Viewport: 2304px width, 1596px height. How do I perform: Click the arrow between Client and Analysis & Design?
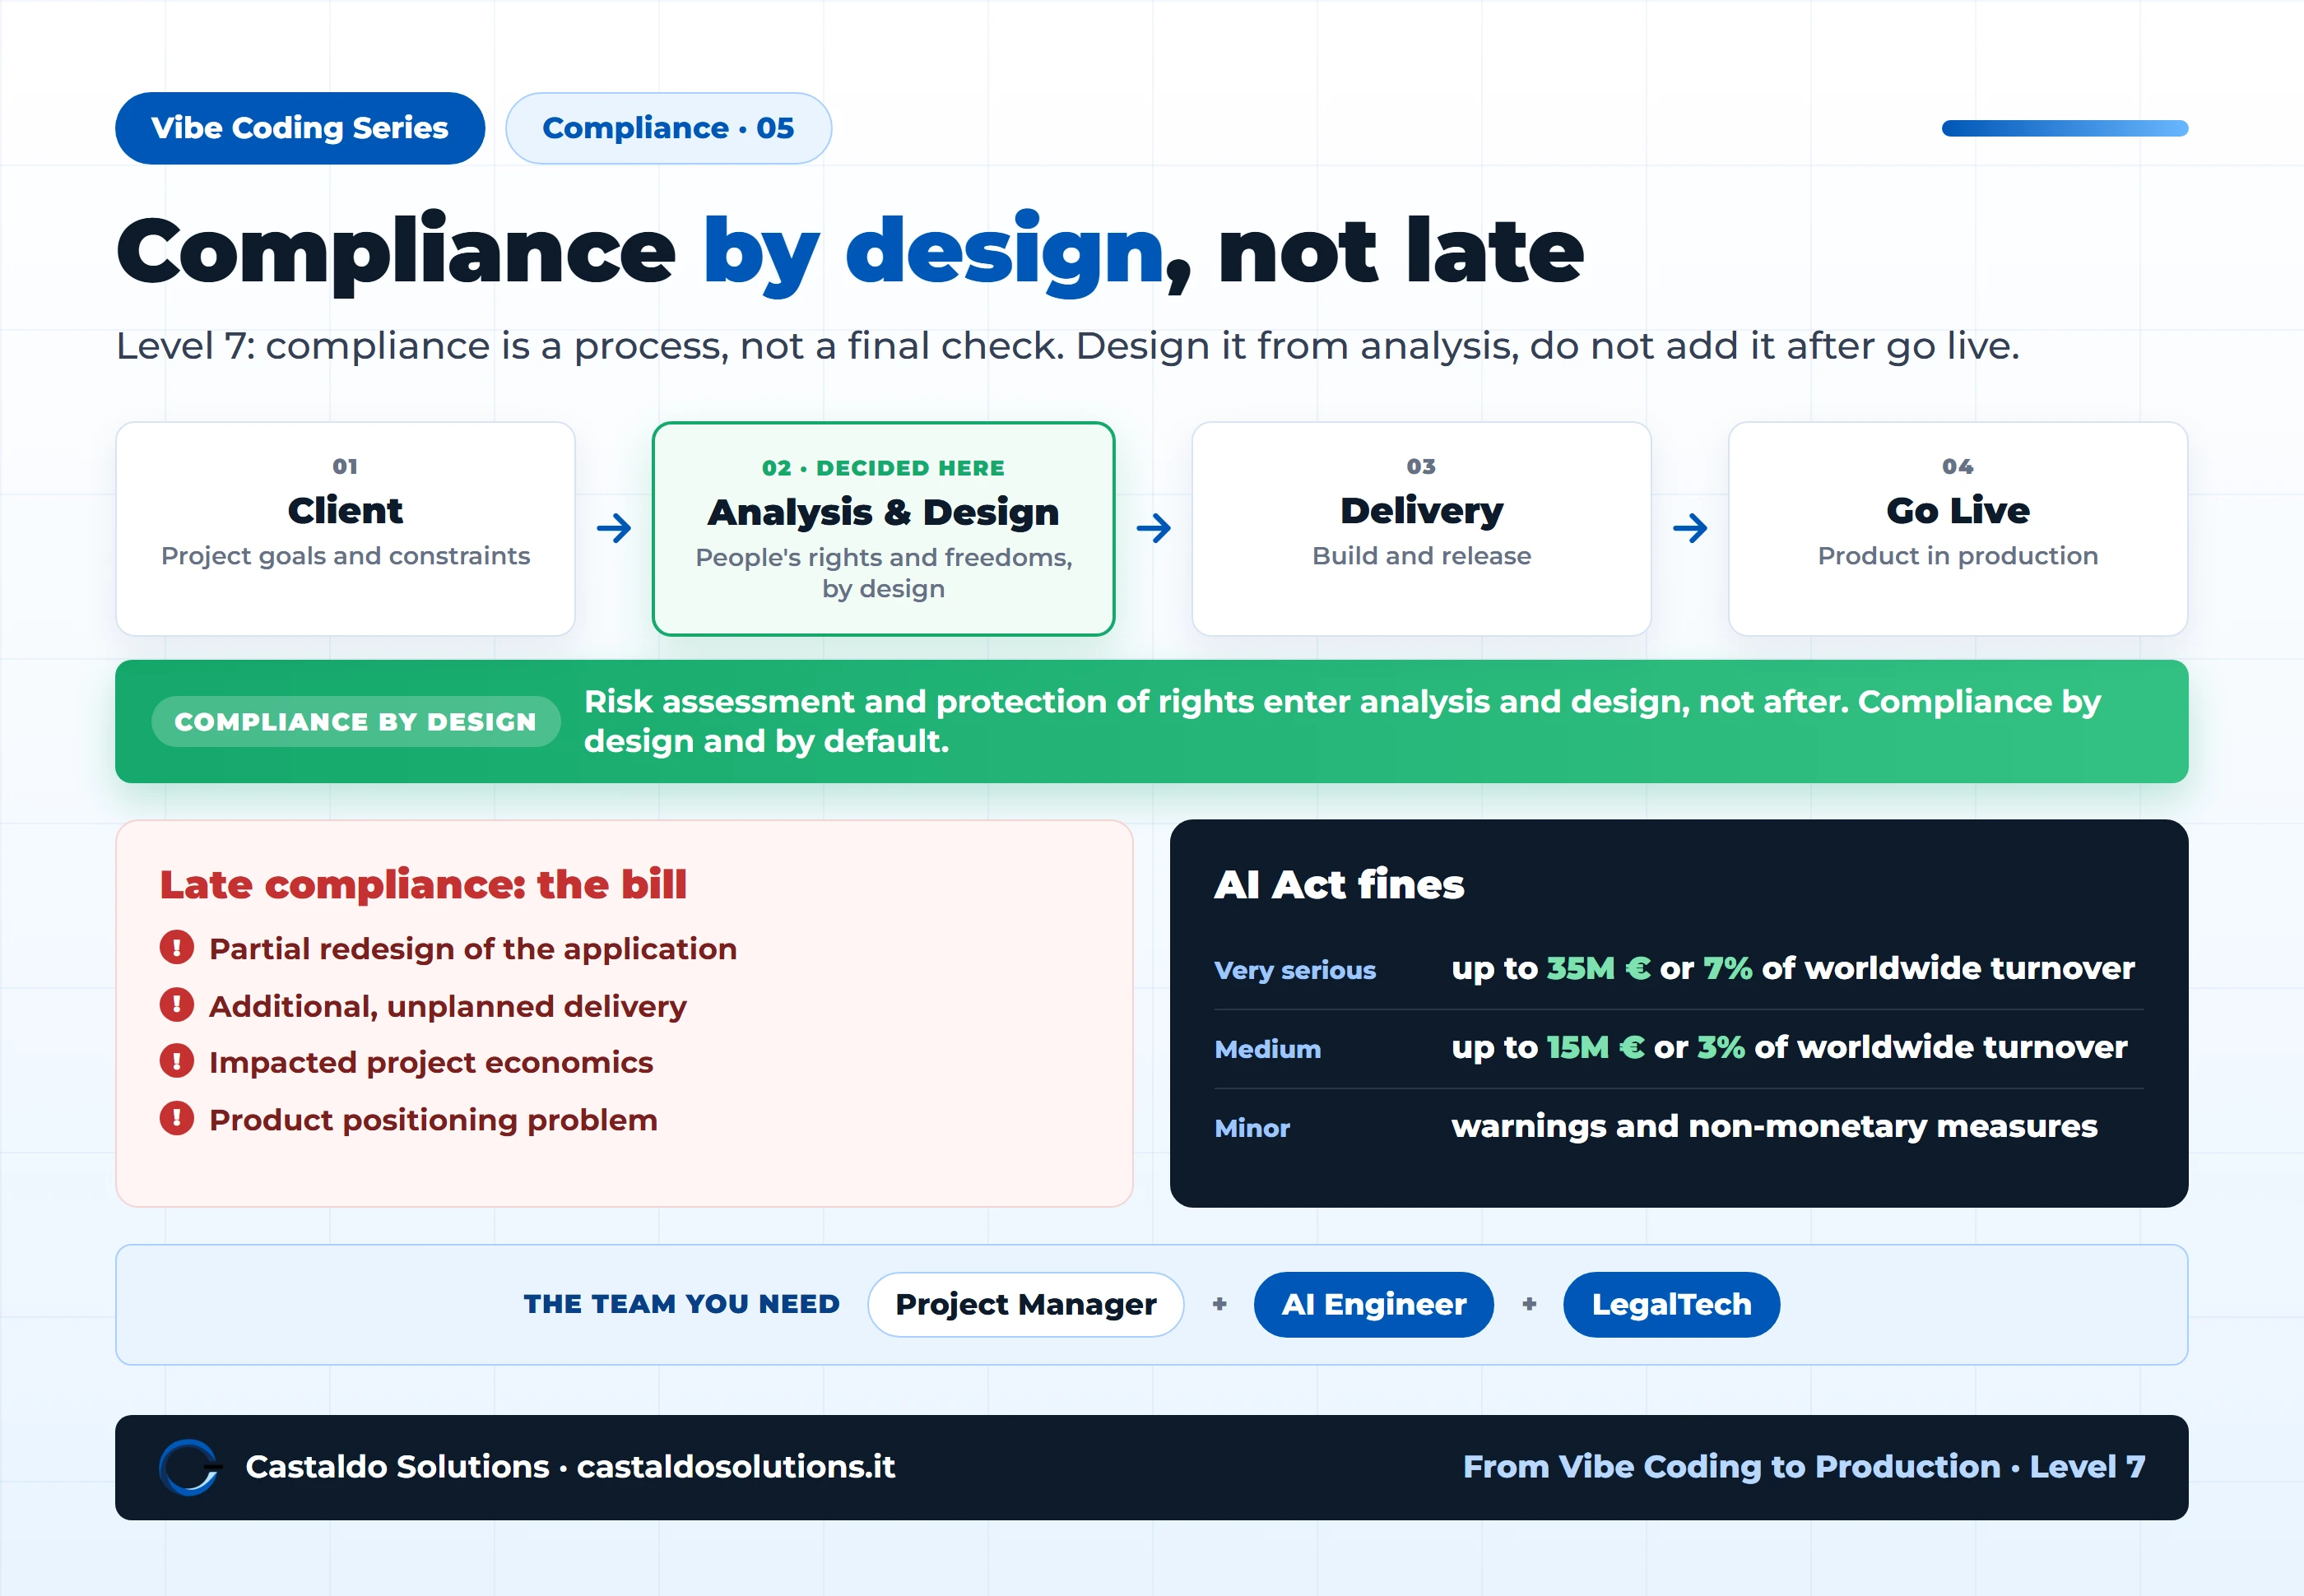[x=614, y=528]
